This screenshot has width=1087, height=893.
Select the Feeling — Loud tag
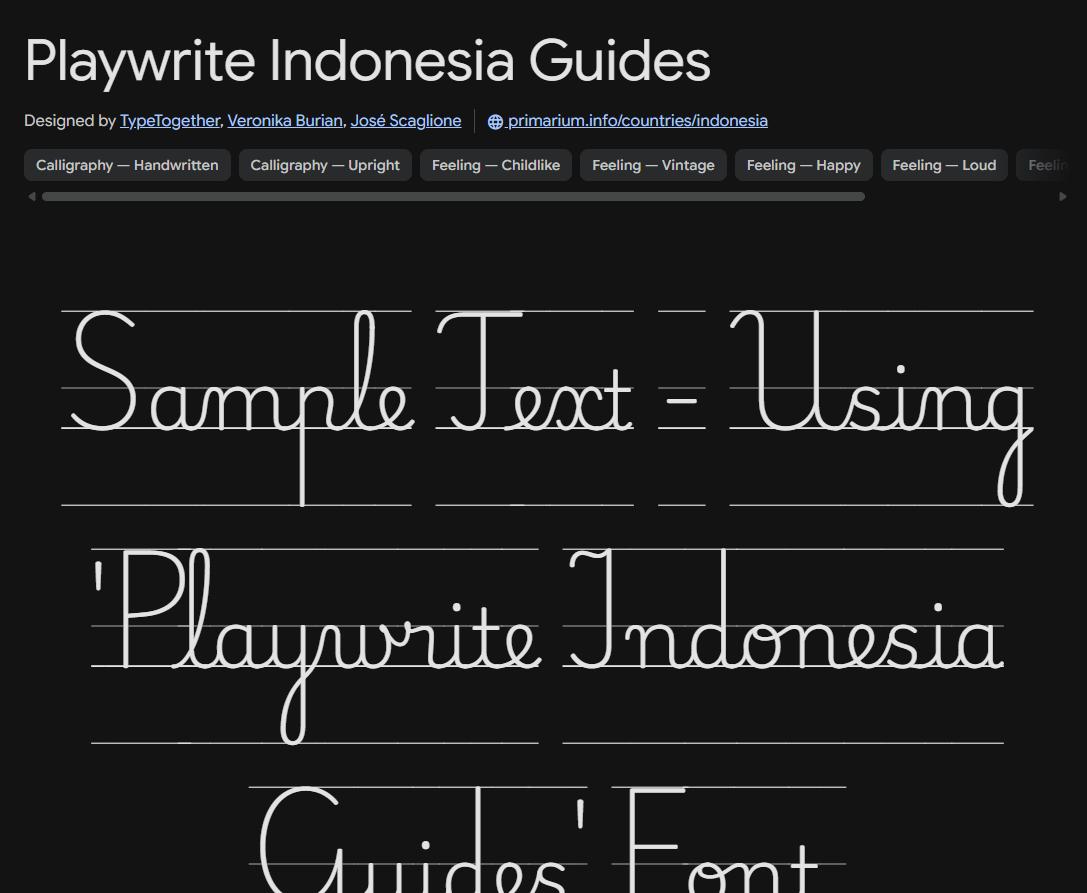944,165
